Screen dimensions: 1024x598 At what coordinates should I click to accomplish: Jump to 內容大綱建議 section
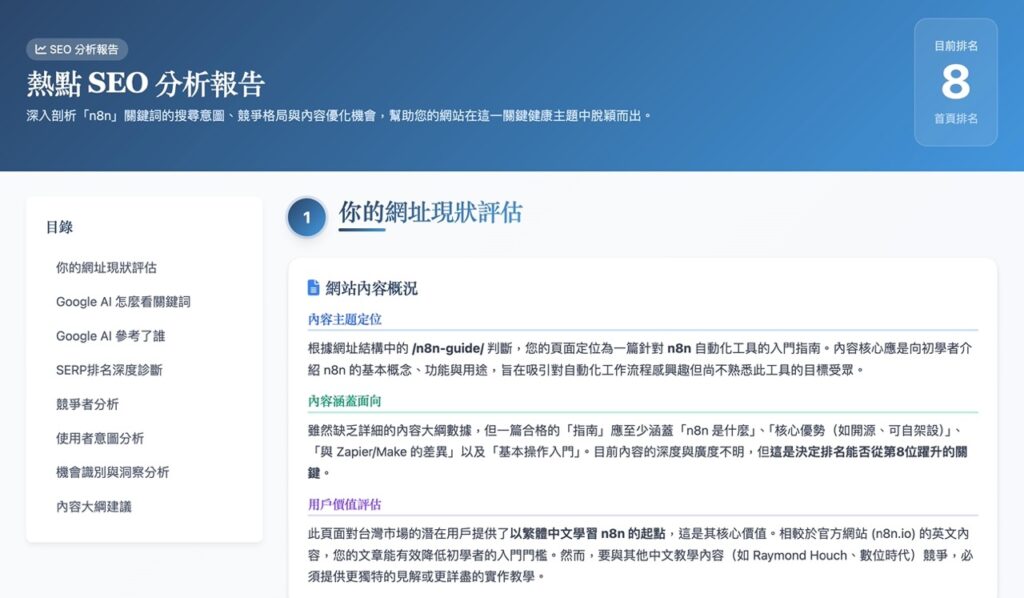coord(93,506)
